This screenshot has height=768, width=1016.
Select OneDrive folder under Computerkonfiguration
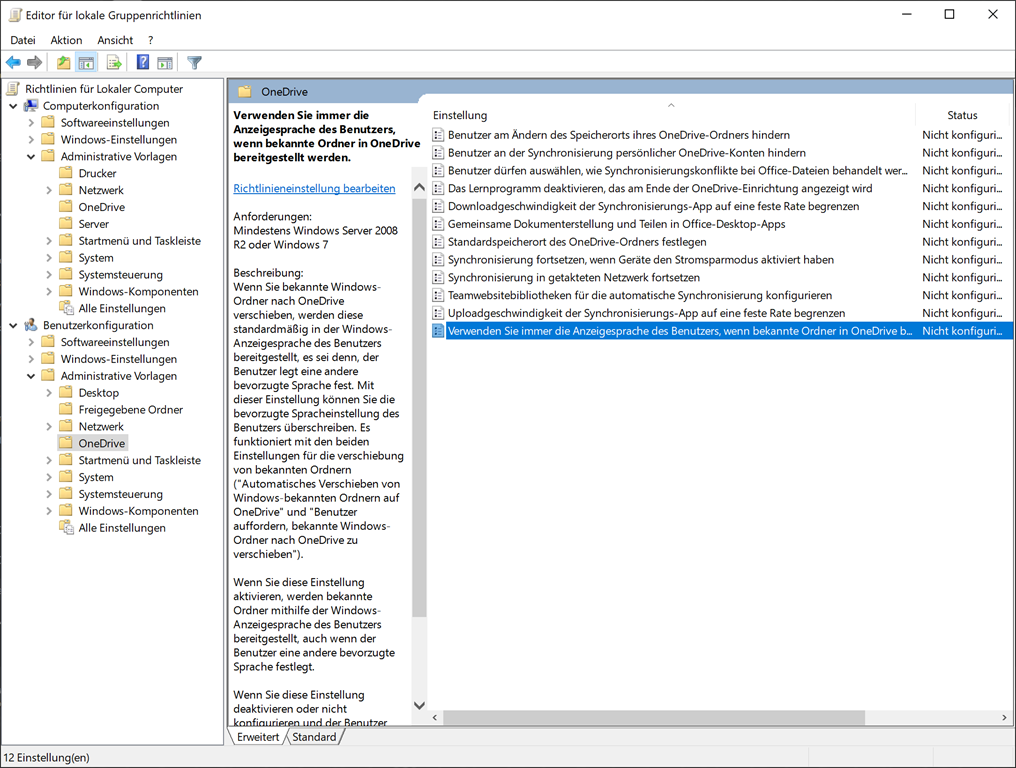pos(101,207)
